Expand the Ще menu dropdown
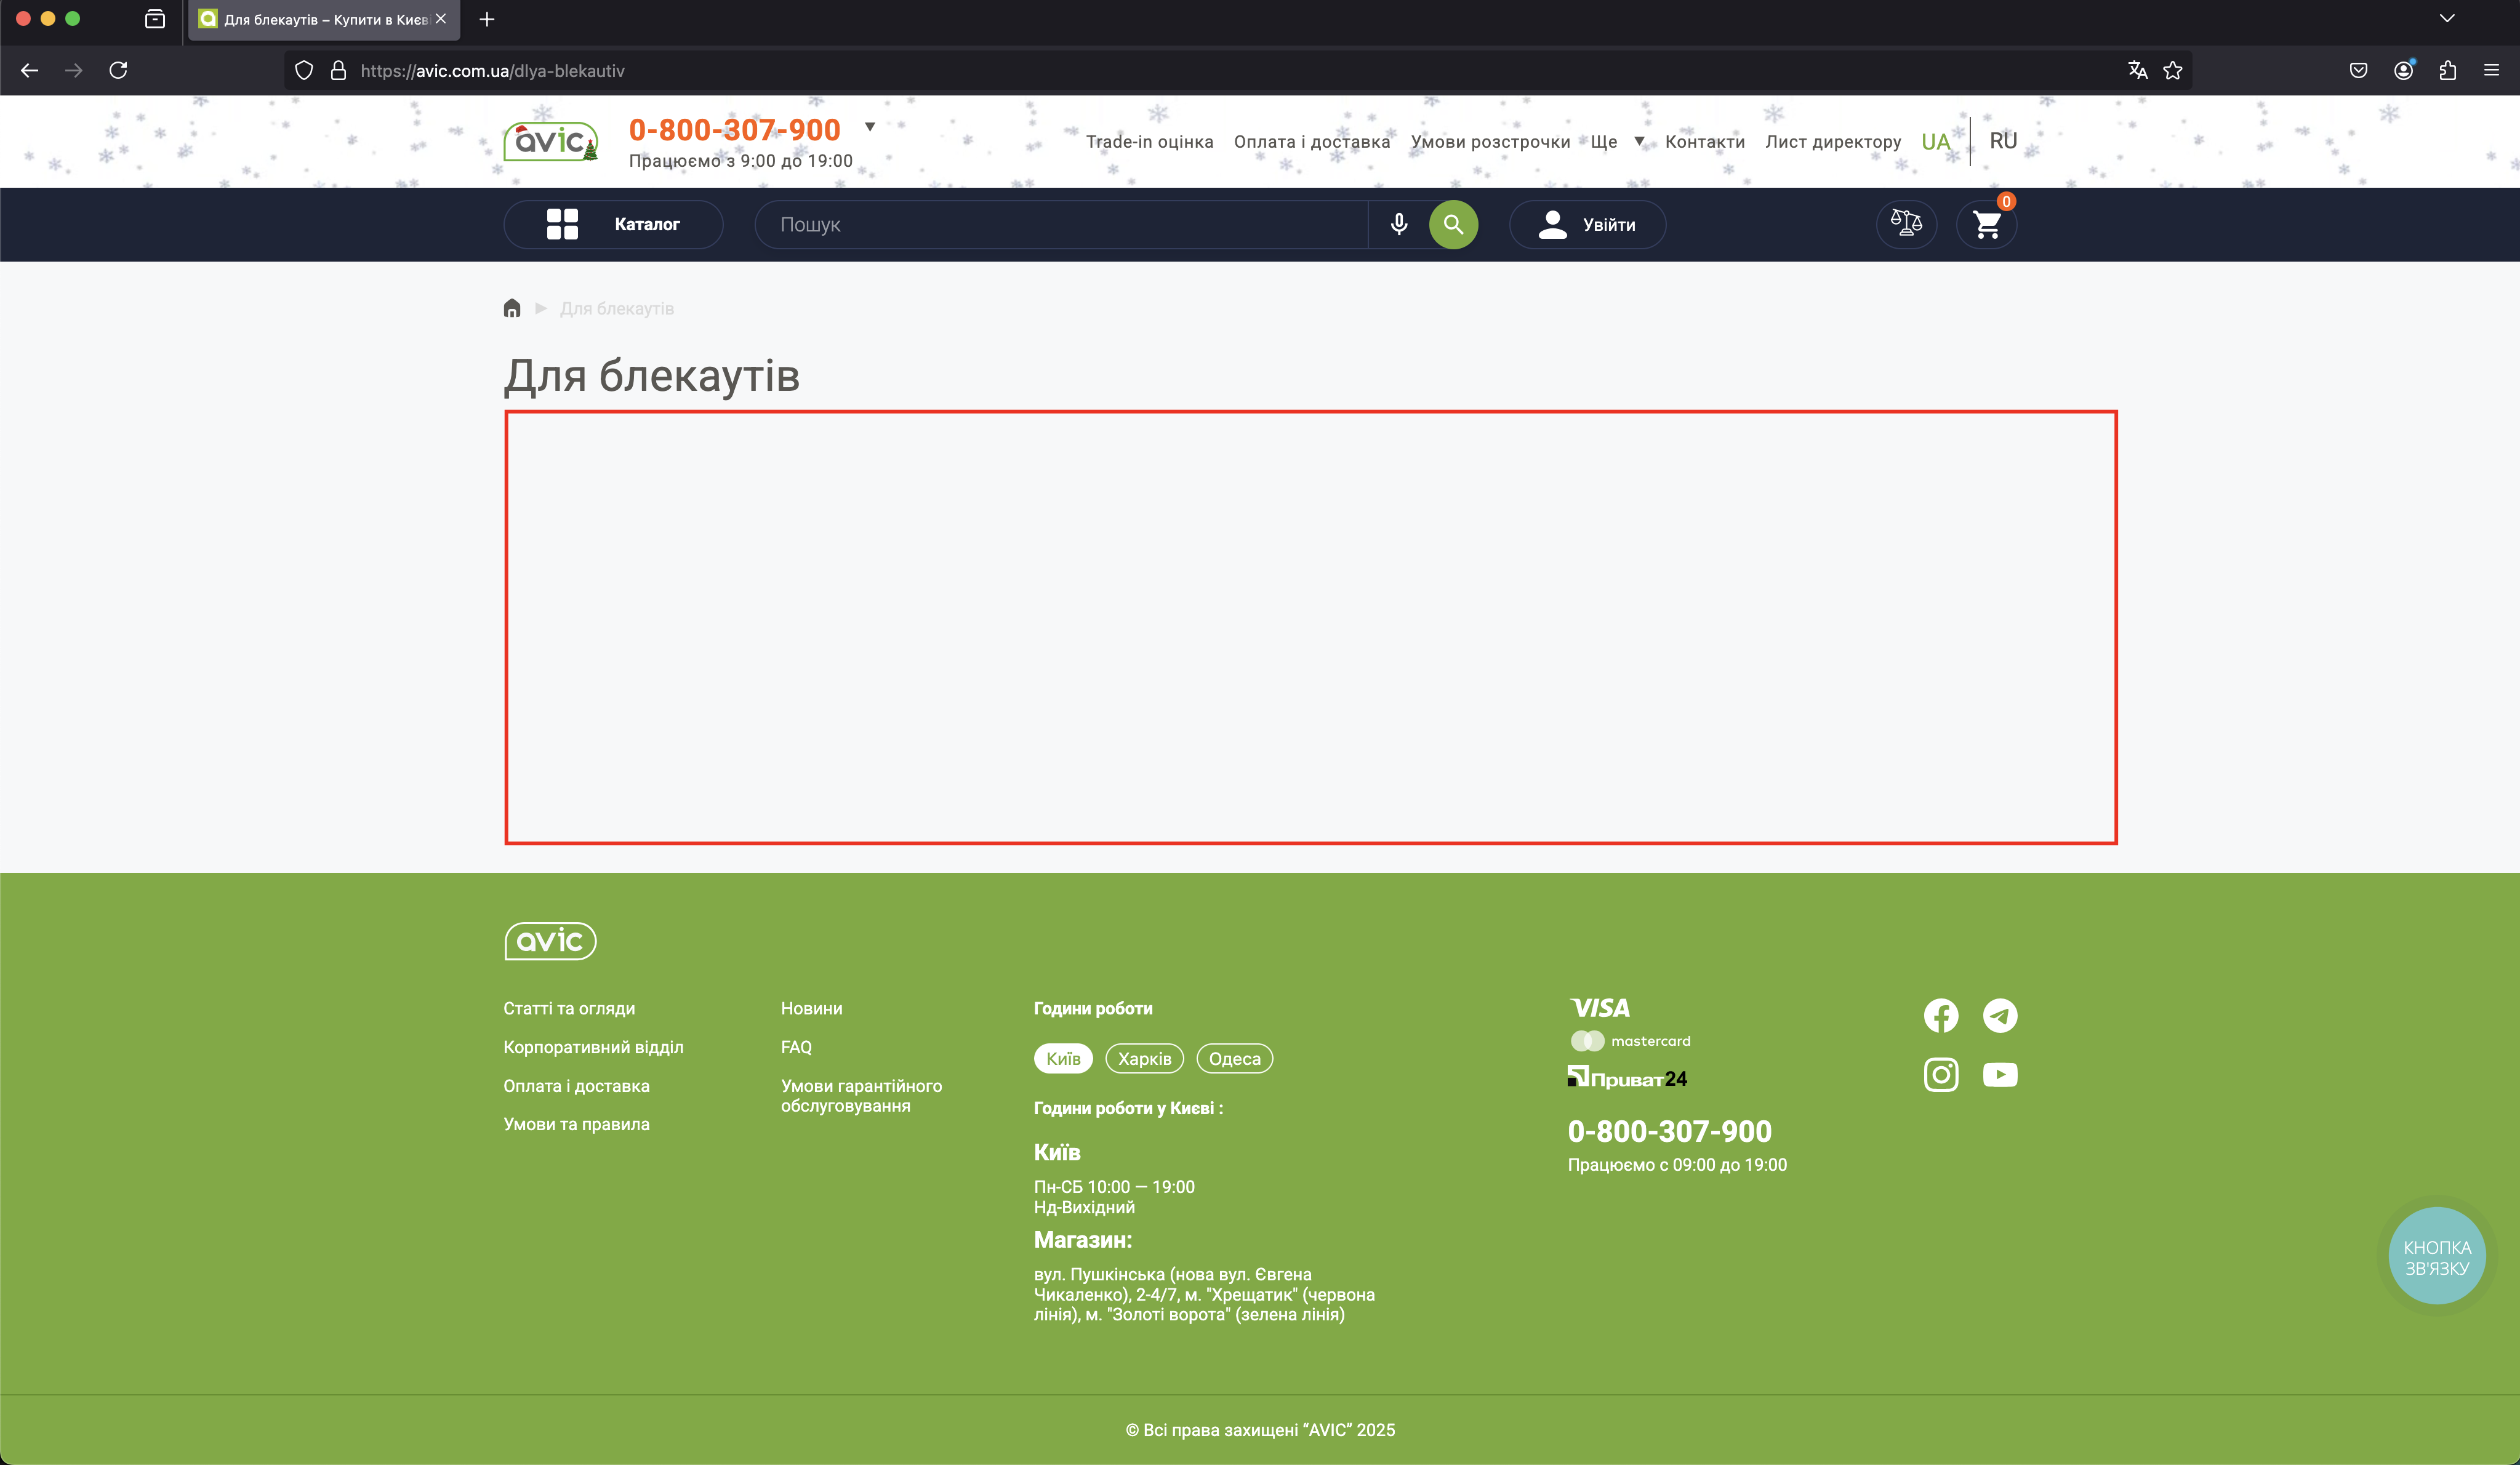The height and width of the screenshot is (1465, 2520). click(1617, 142)
